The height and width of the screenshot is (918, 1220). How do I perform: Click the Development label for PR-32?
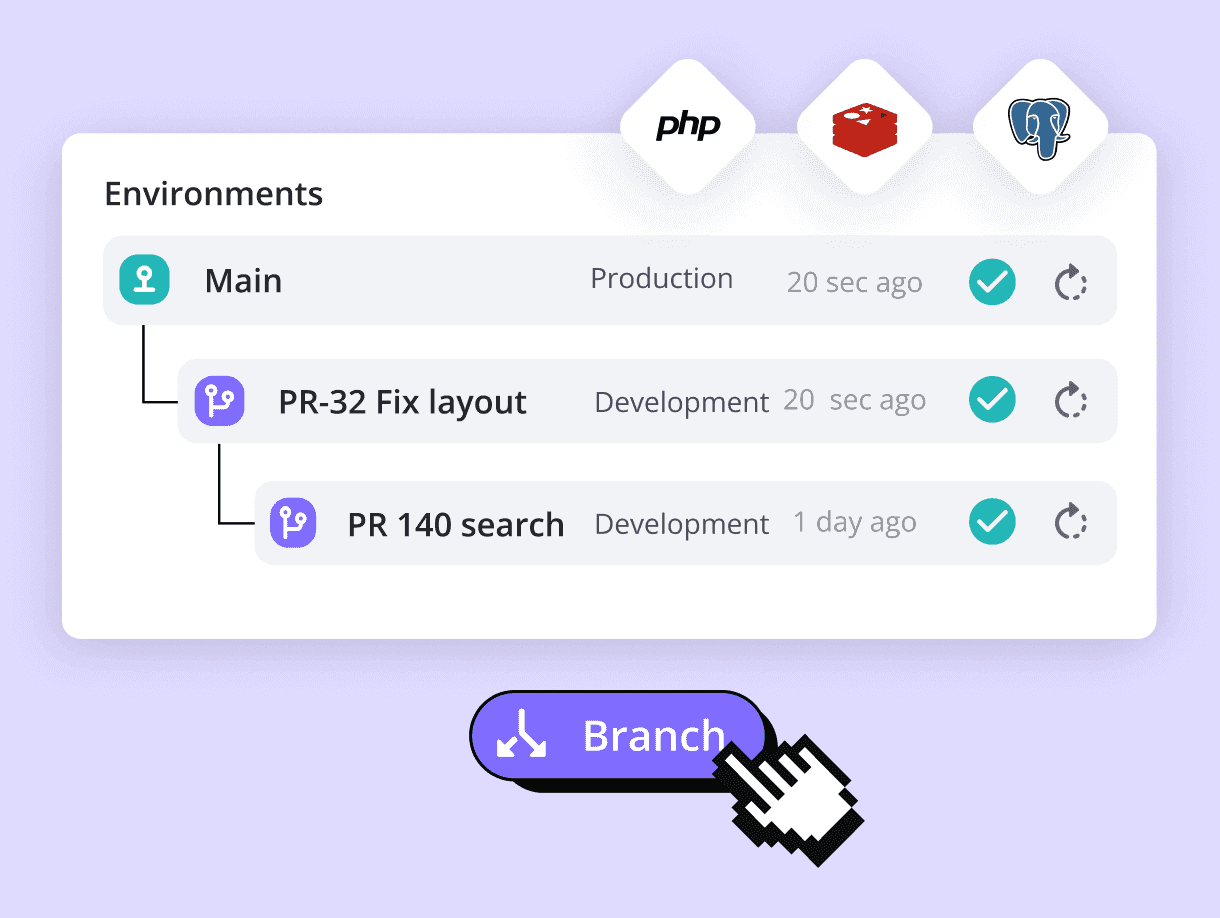tap(681, 402)
